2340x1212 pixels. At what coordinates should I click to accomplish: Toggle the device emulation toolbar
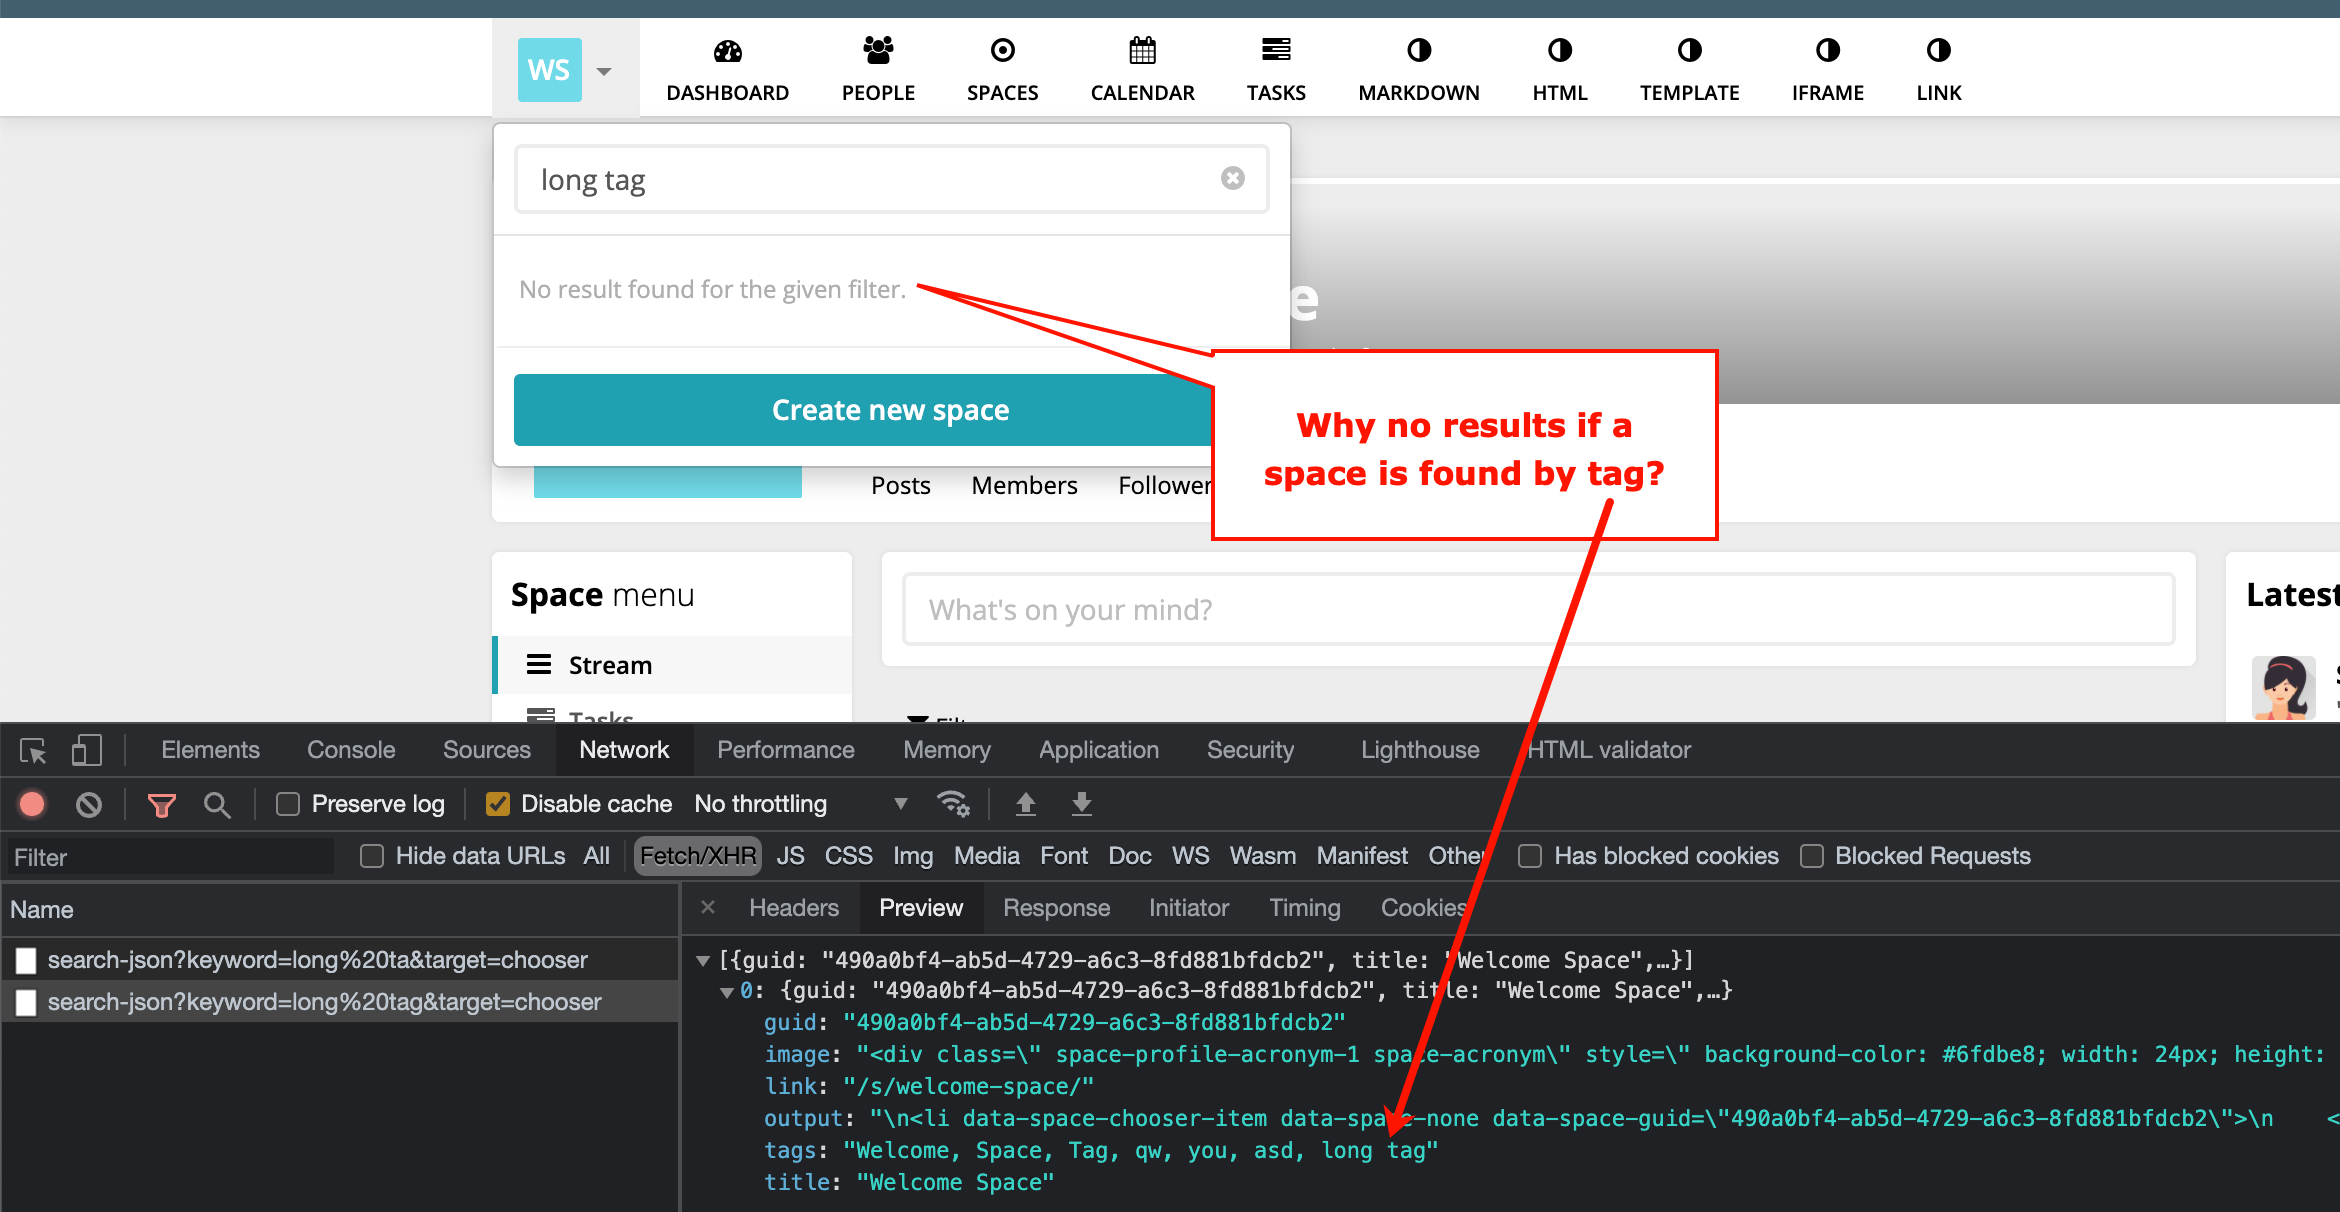point(87,750)
